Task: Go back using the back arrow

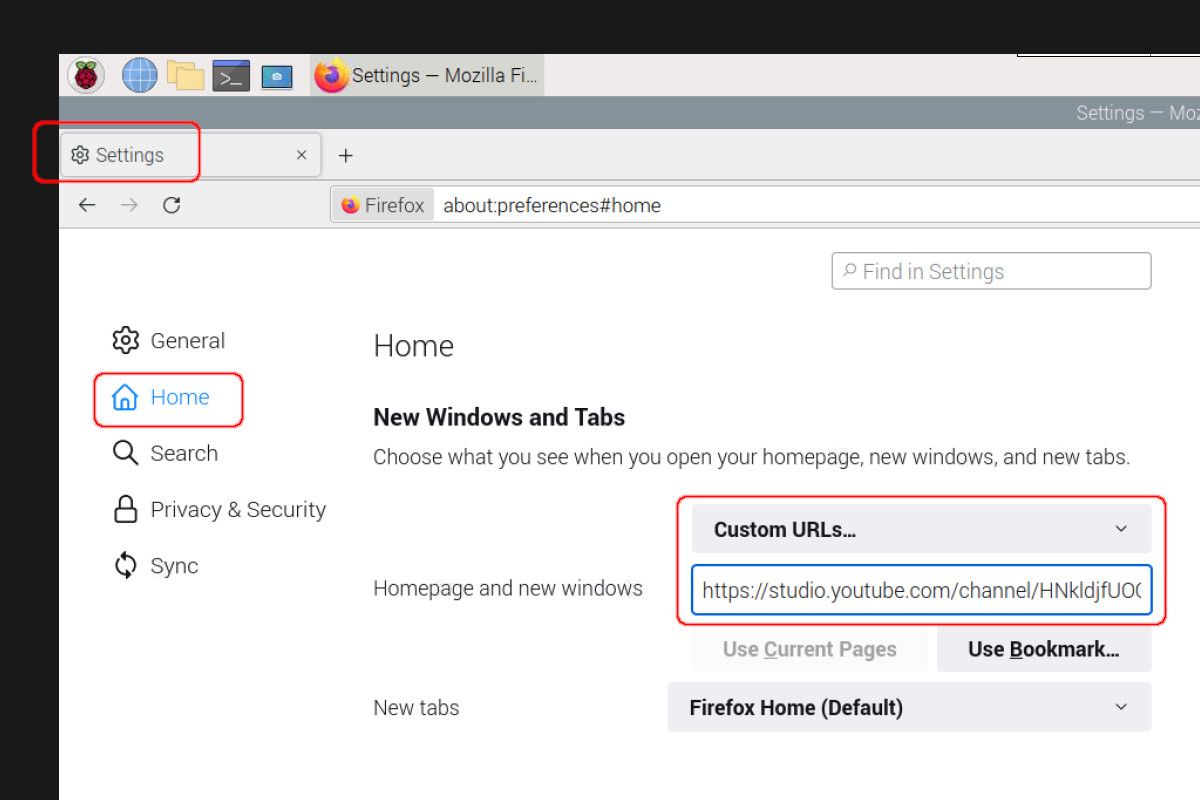Action: pos(87,205)
